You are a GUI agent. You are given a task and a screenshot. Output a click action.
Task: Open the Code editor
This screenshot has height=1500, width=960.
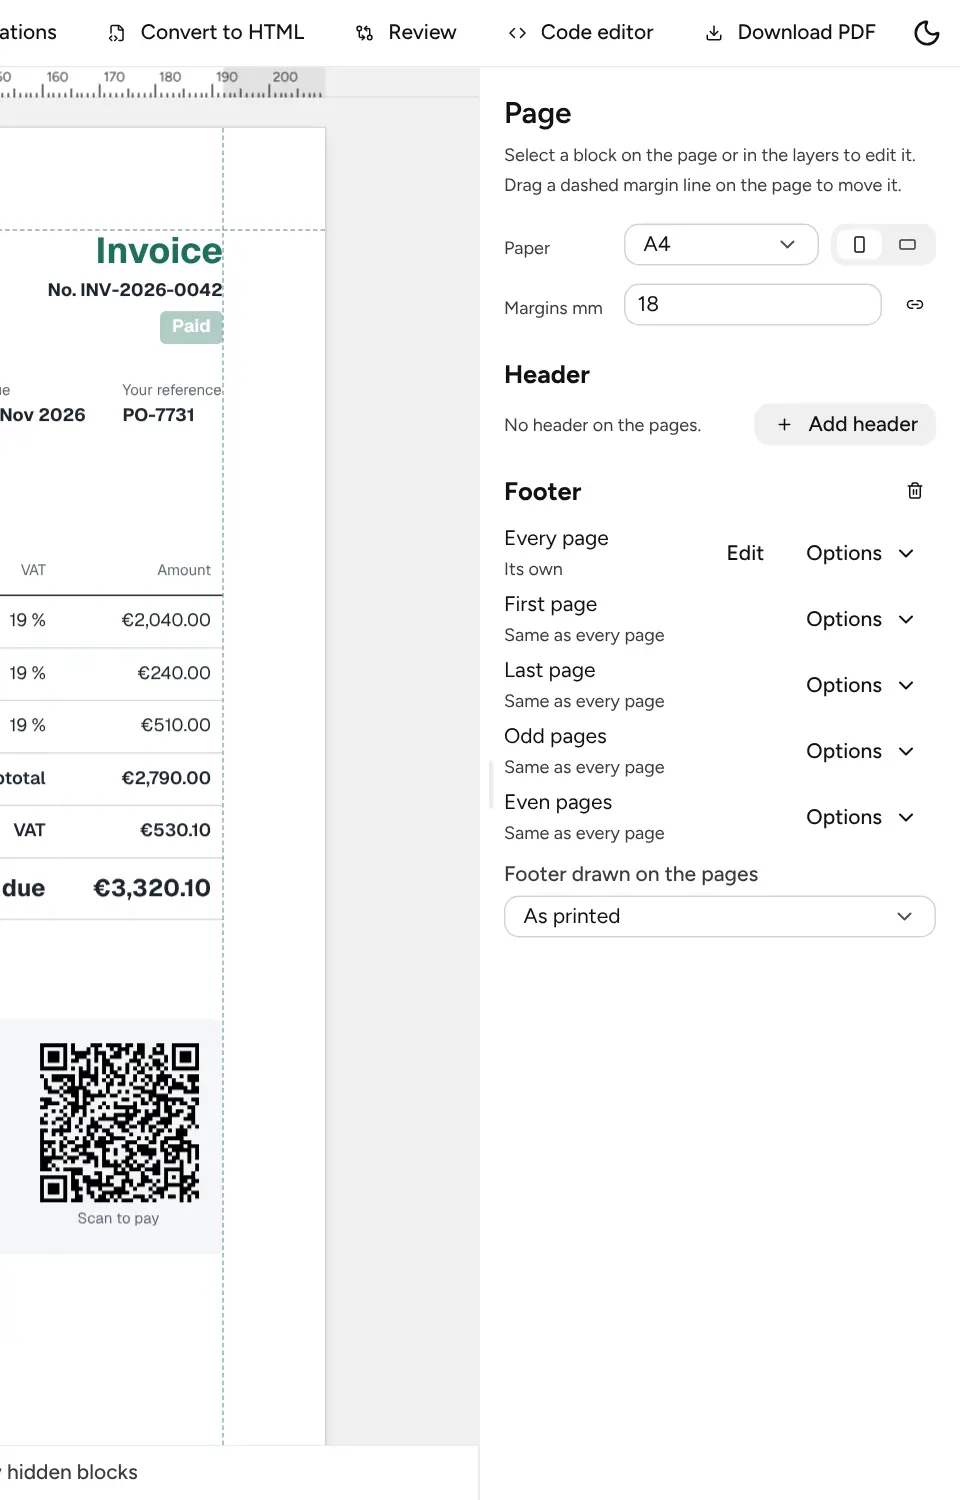point(581,33)
